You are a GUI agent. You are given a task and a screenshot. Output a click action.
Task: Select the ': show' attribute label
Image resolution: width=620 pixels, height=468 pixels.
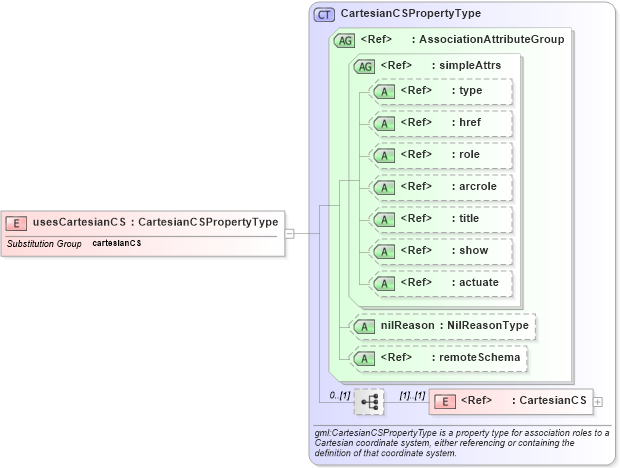pos(470,251)
